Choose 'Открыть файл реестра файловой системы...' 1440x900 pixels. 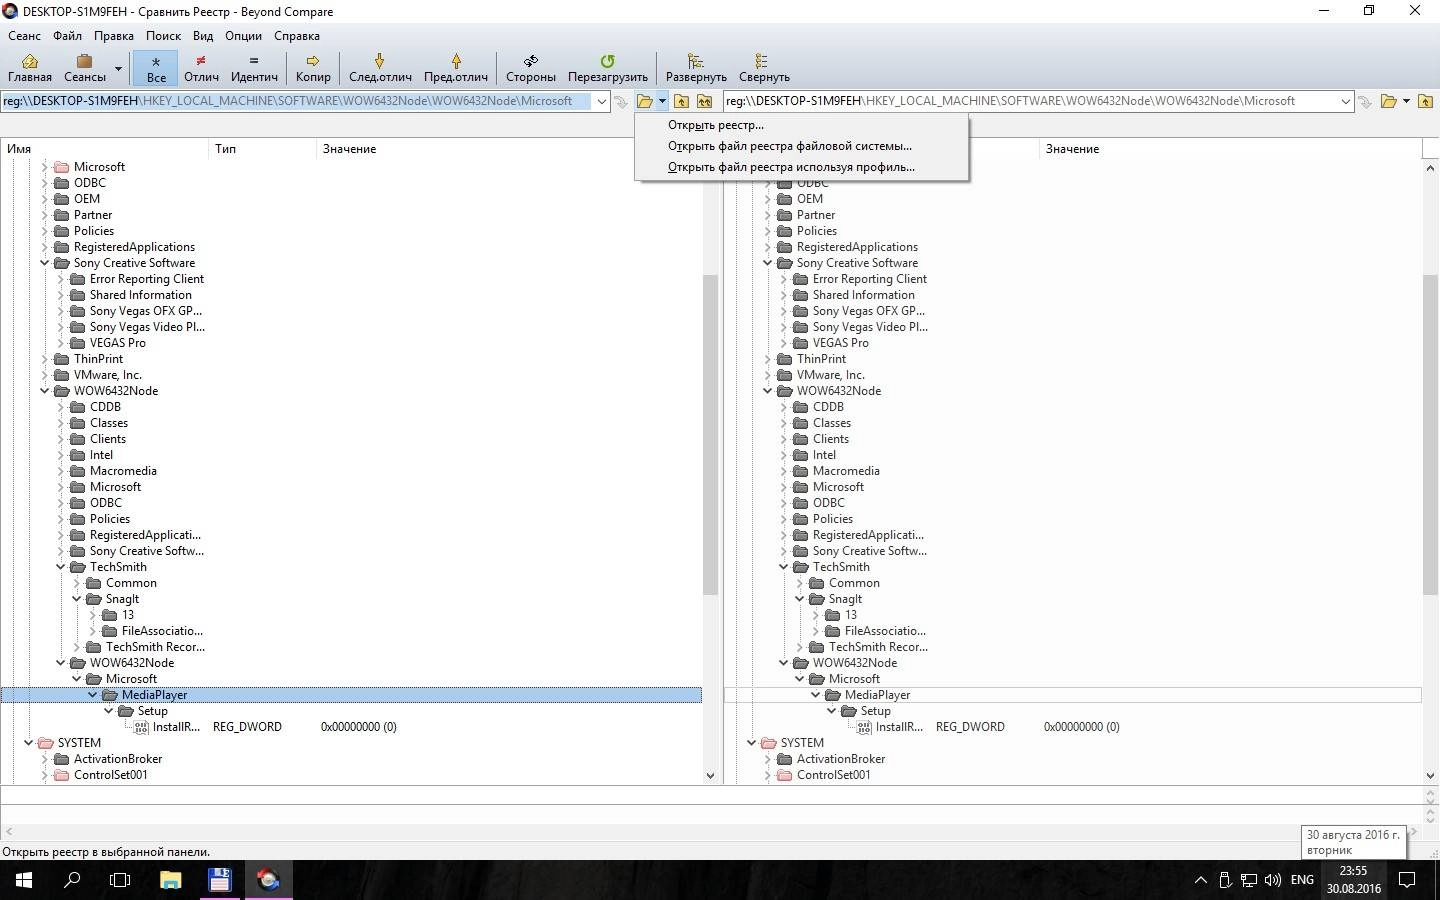(801, 146)
